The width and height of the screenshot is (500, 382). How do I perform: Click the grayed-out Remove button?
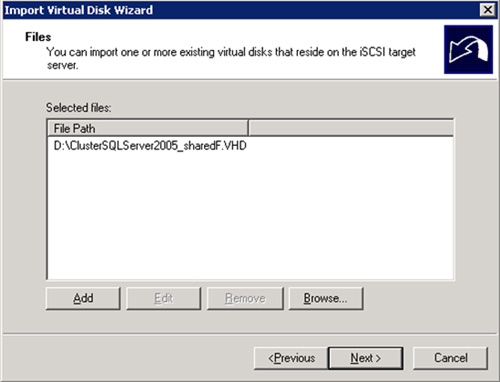pyautogui.click(x=245, y=298)
